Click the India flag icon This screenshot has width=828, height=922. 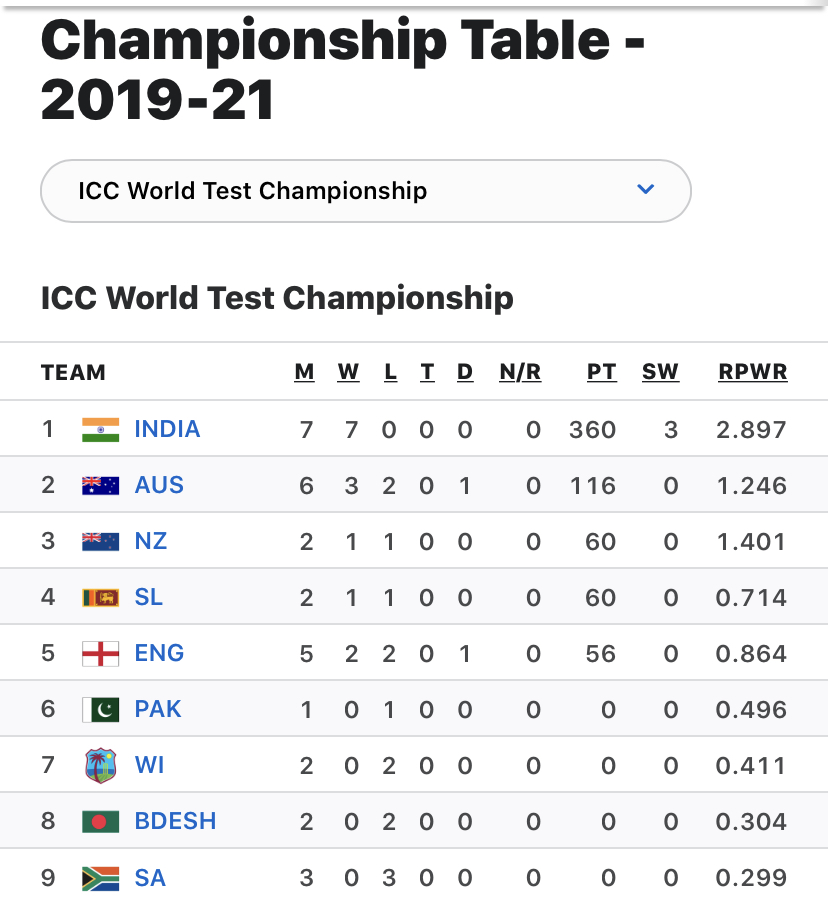click(101, 430)
